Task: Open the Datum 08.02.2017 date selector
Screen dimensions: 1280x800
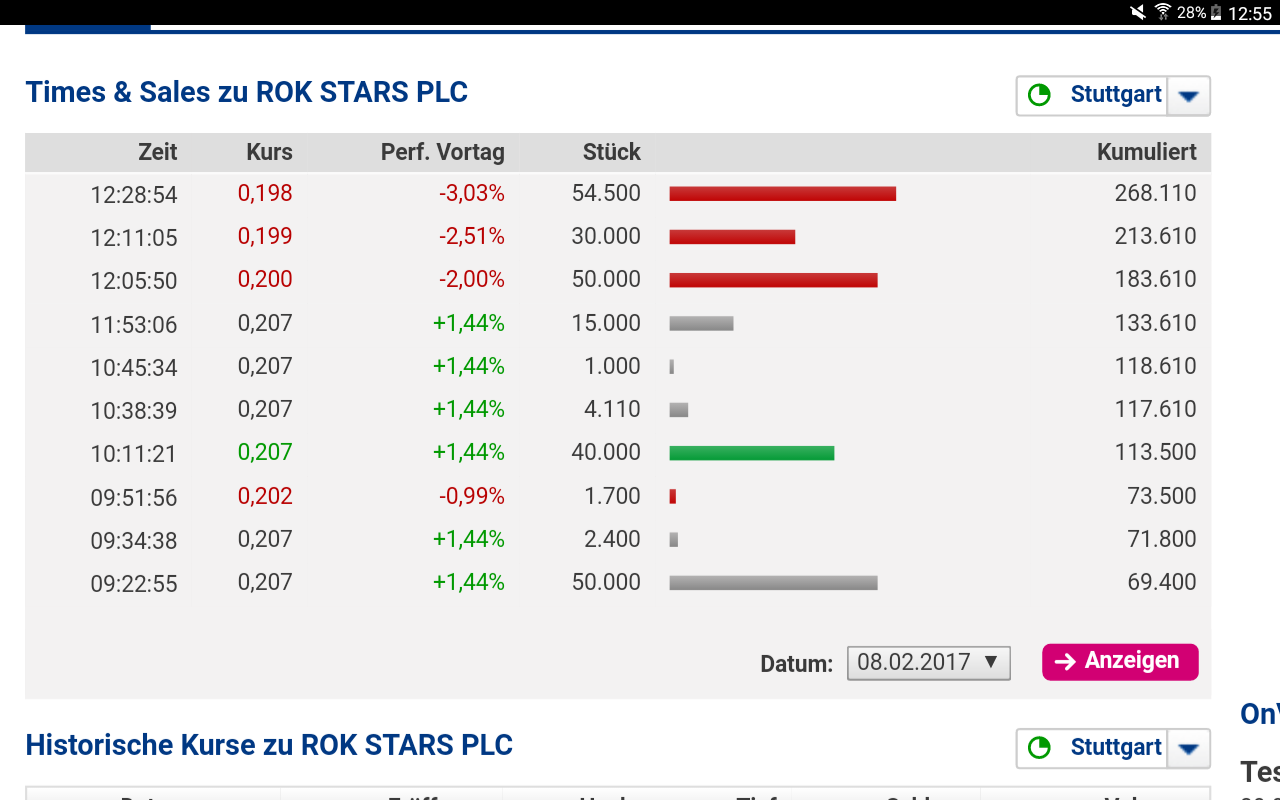Action: pos(928,662)
